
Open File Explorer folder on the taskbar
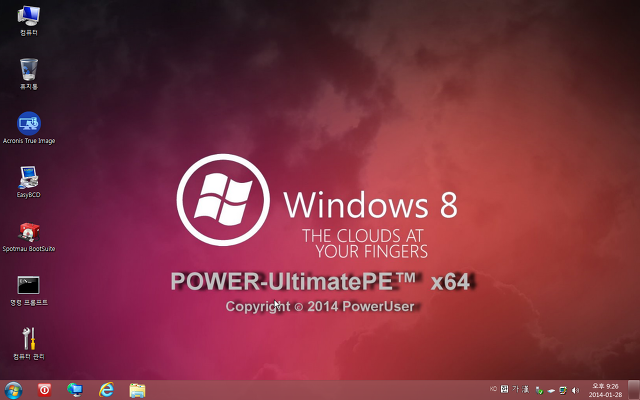138,390
